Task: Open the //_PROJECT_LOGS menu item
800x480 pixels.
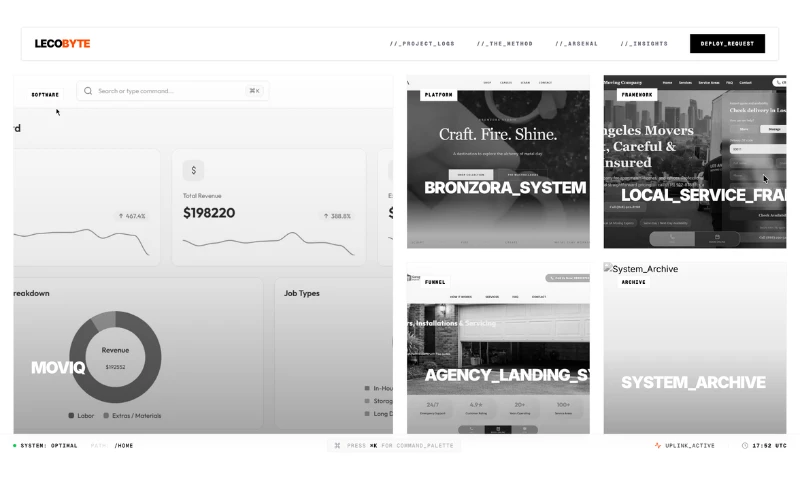Action: pyautogui.click(x=422, y=44)
